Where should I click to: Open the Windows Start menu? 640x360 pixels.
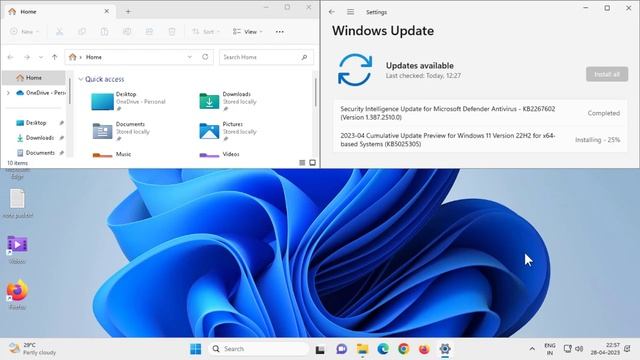point(196,349)
